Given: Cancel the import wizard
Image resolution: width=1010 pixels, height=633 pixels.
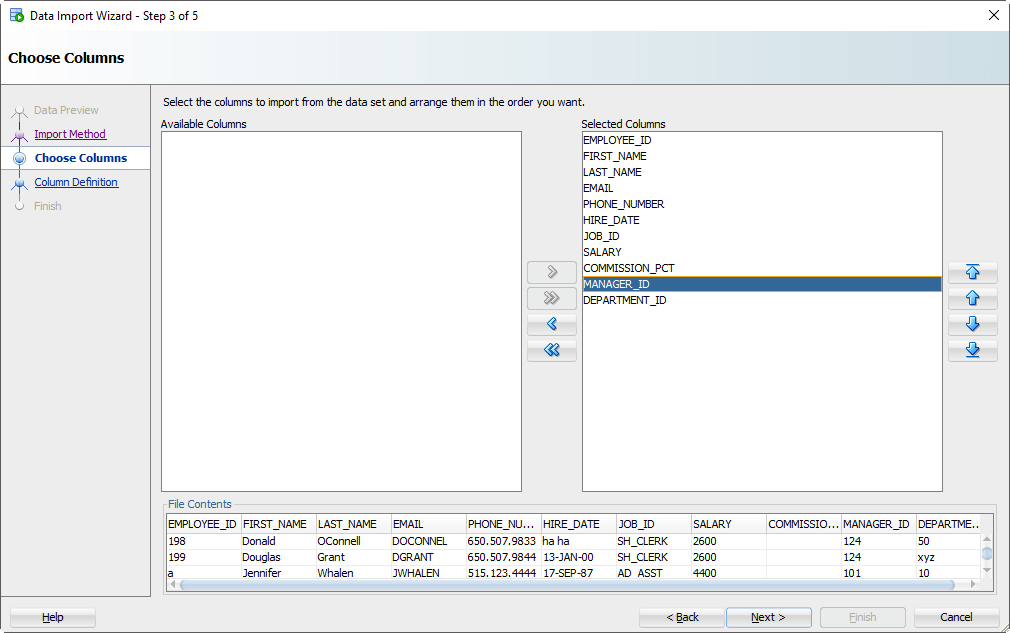Looking at the screenshot, I should pos(955,617).
